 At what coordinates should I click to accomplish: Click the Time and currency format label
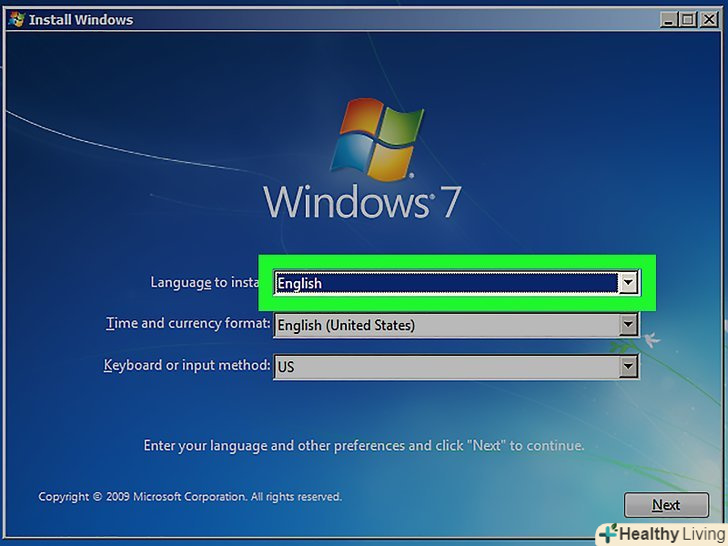(x=188, y=323)
